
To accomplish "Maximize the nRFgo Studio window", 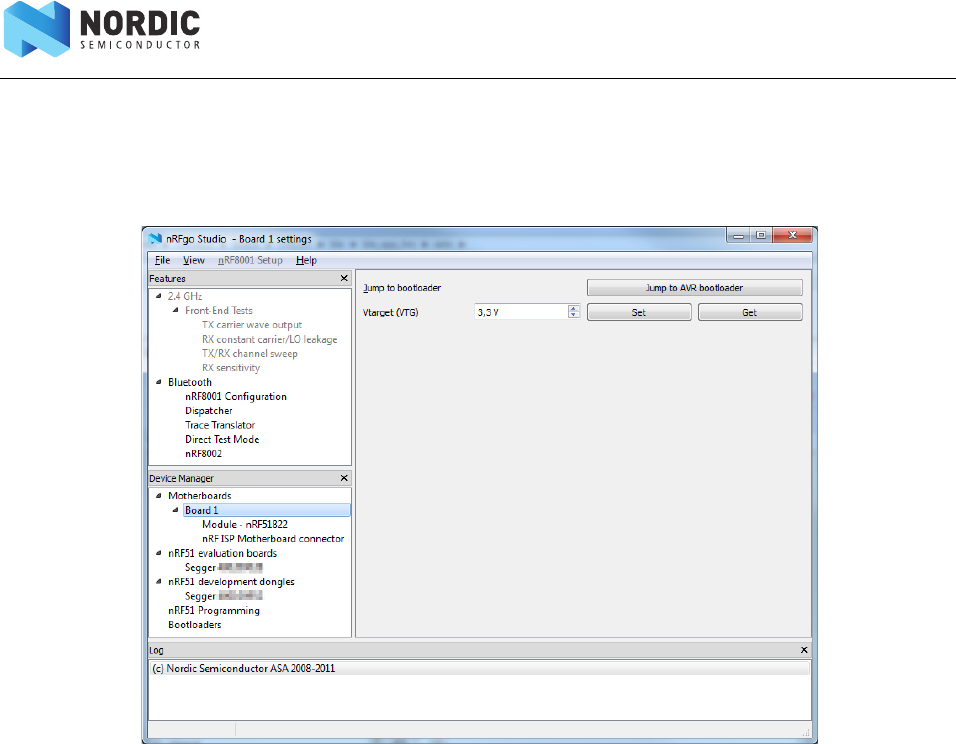I will pyautogui.click(x=761, y=235).
